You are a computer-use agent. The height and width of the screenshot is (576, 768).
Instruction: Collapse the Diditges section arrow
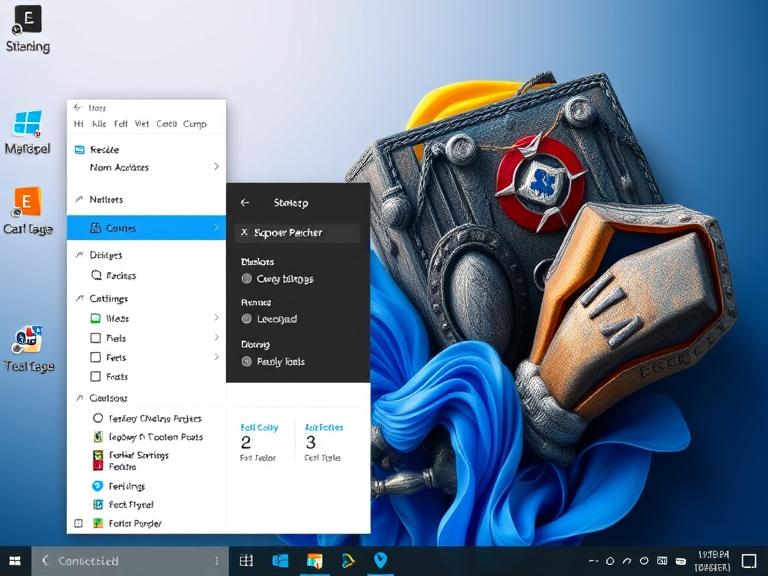tap(79, 254)
